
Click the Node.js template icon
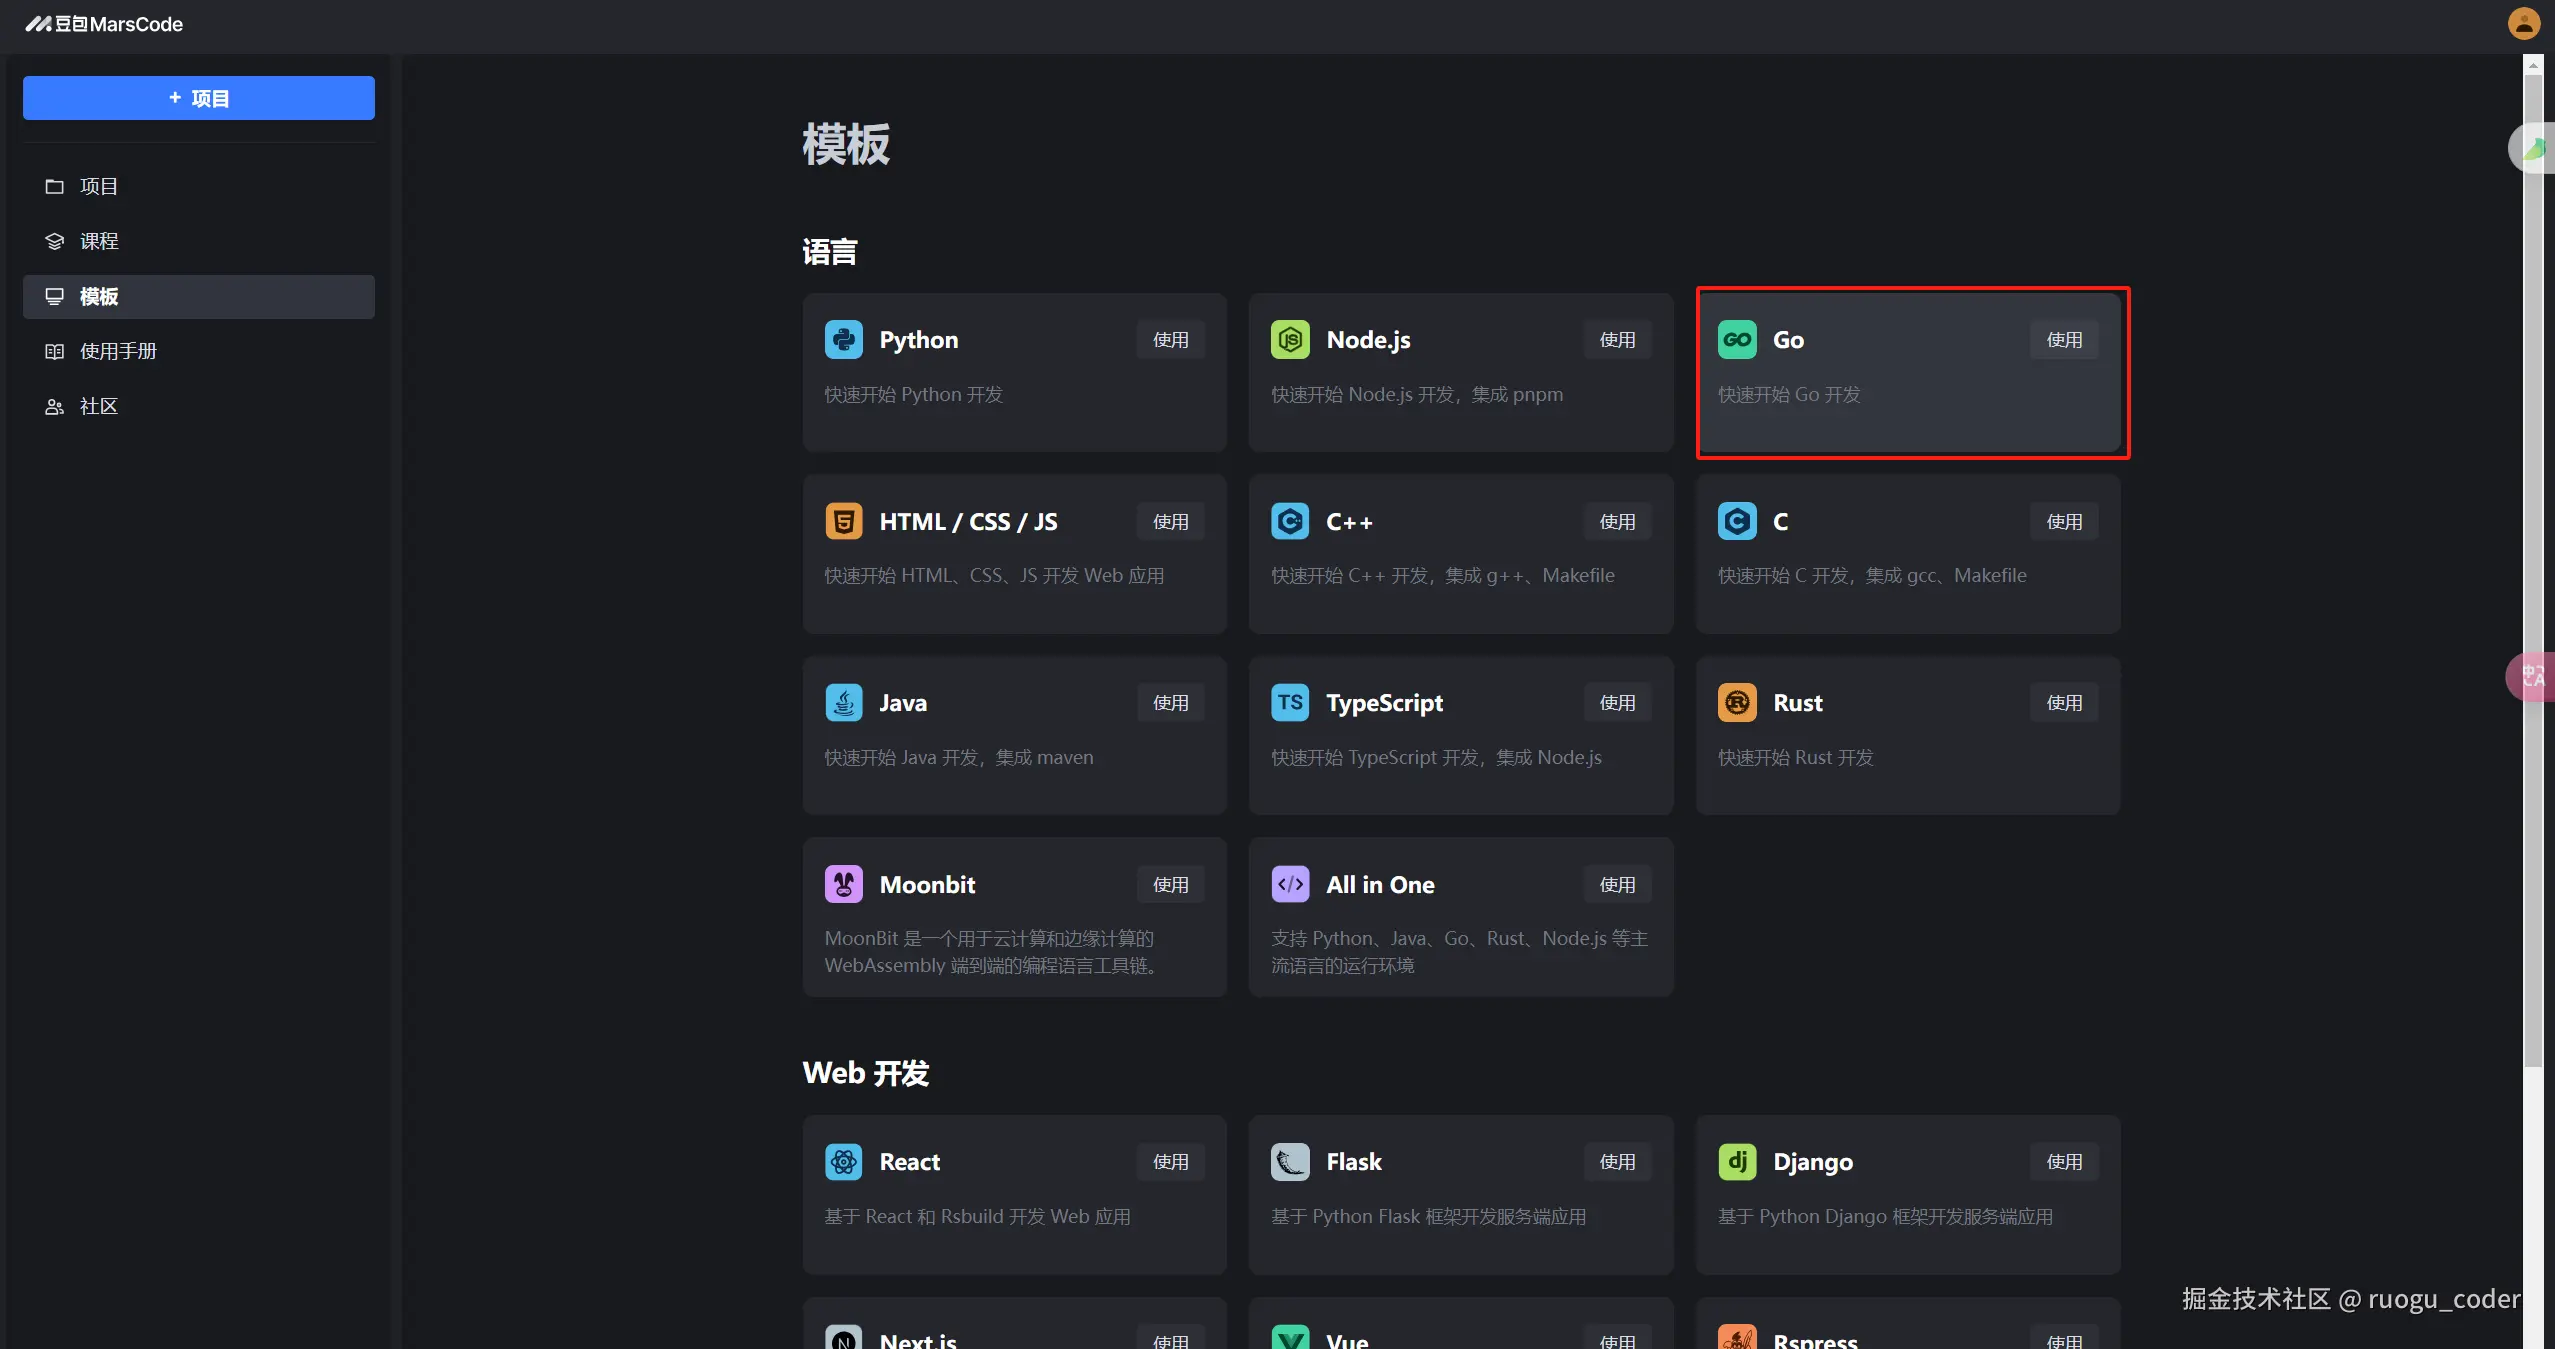pos(1290,340)
